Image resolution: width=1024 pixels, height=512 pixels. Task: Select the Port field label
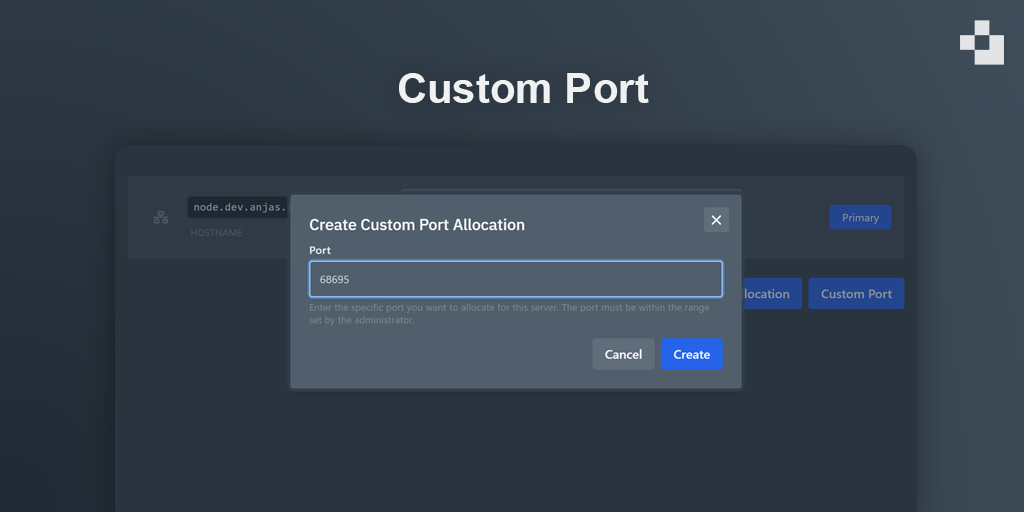[320, 250]
